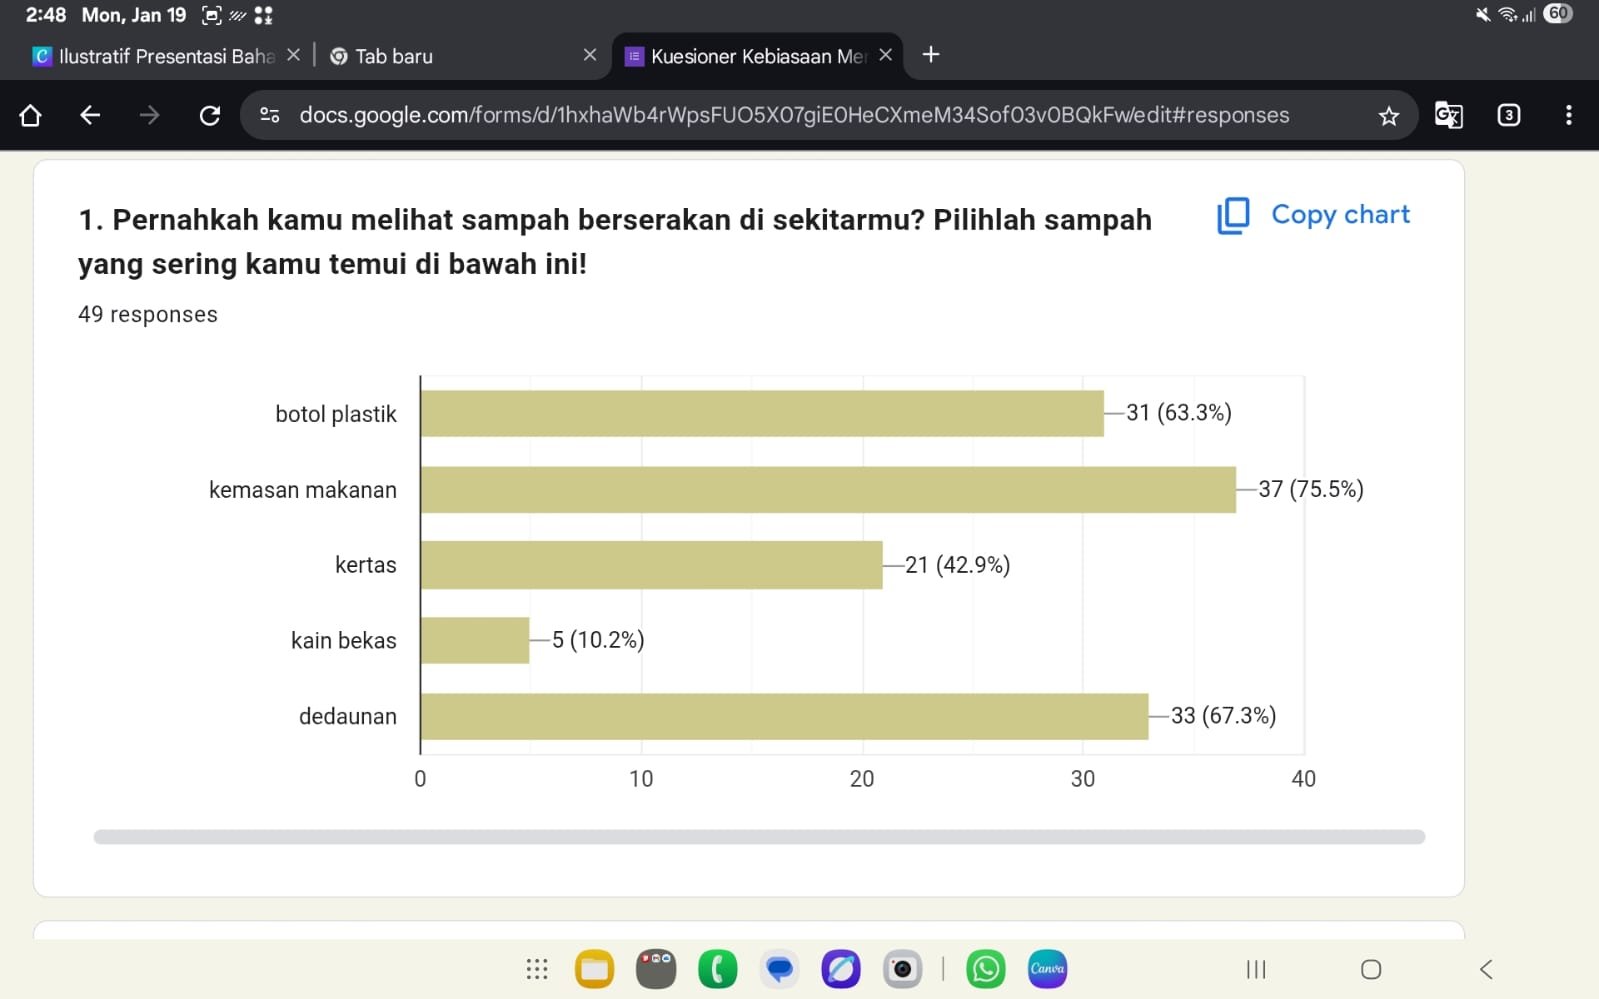Open Canva from the taskbar
Image resolution: width=1599 pixels, height=999 pixels.
point(1047,969)
